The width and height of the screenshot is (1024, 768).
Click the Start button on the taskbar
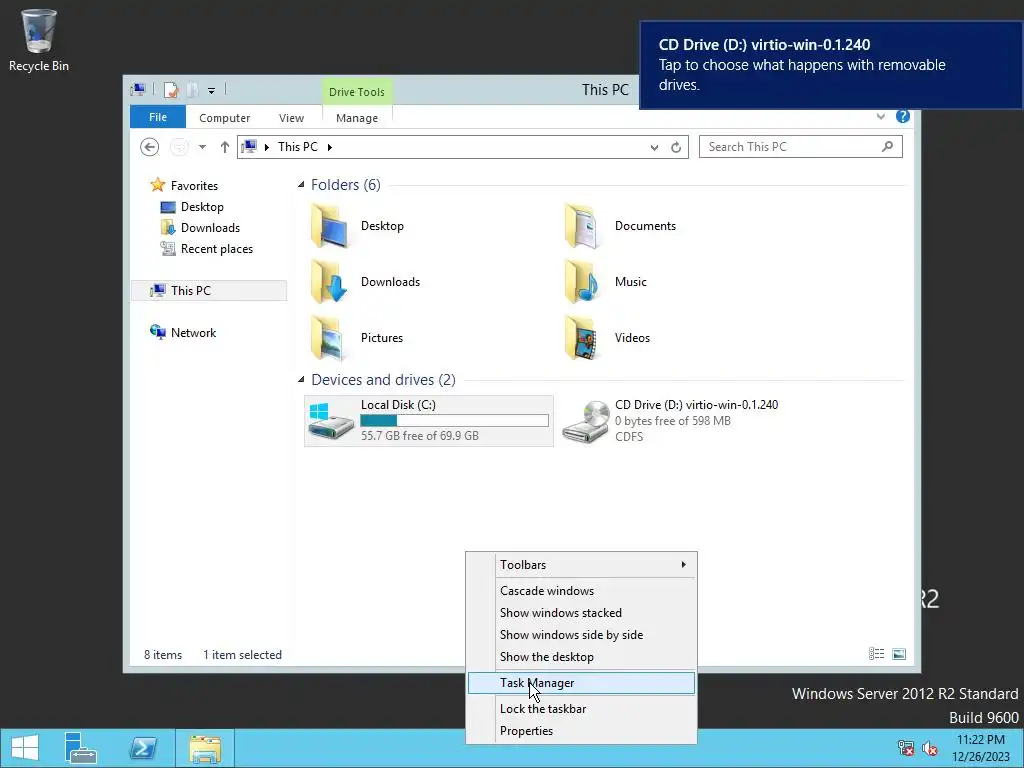tap(25, 748)
